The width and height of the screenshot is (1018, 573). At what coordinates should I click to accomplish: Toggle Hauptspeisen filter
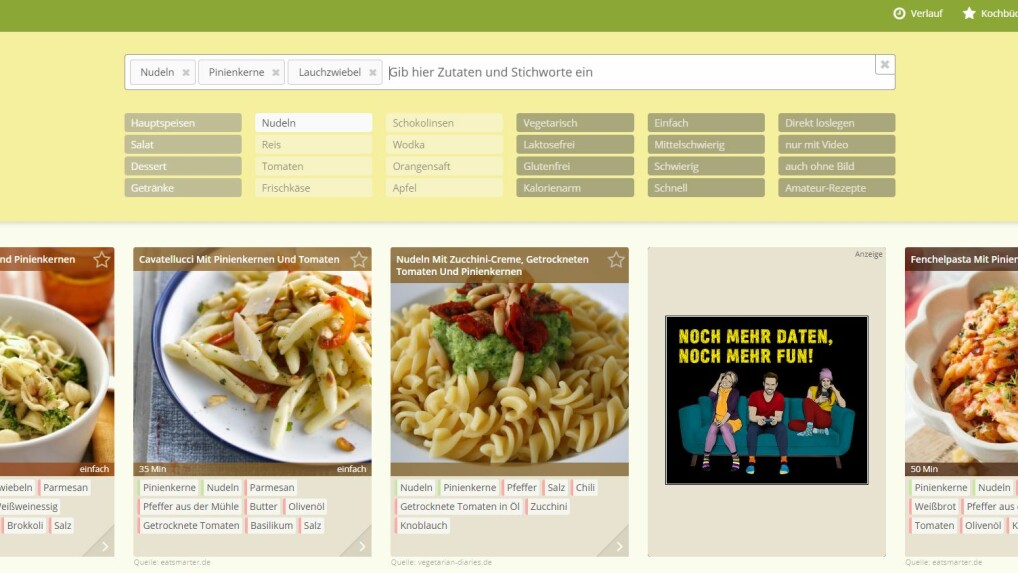coord(183,123)
